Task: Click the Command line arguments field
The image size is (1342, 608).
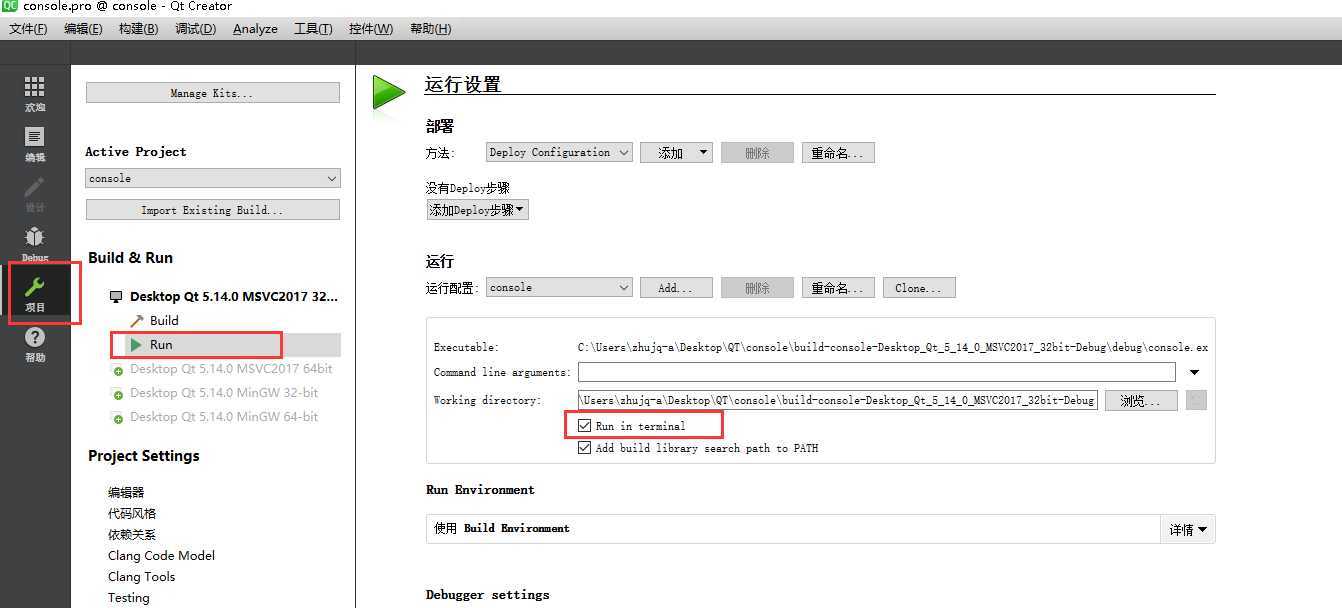Action: click(877, 372)
